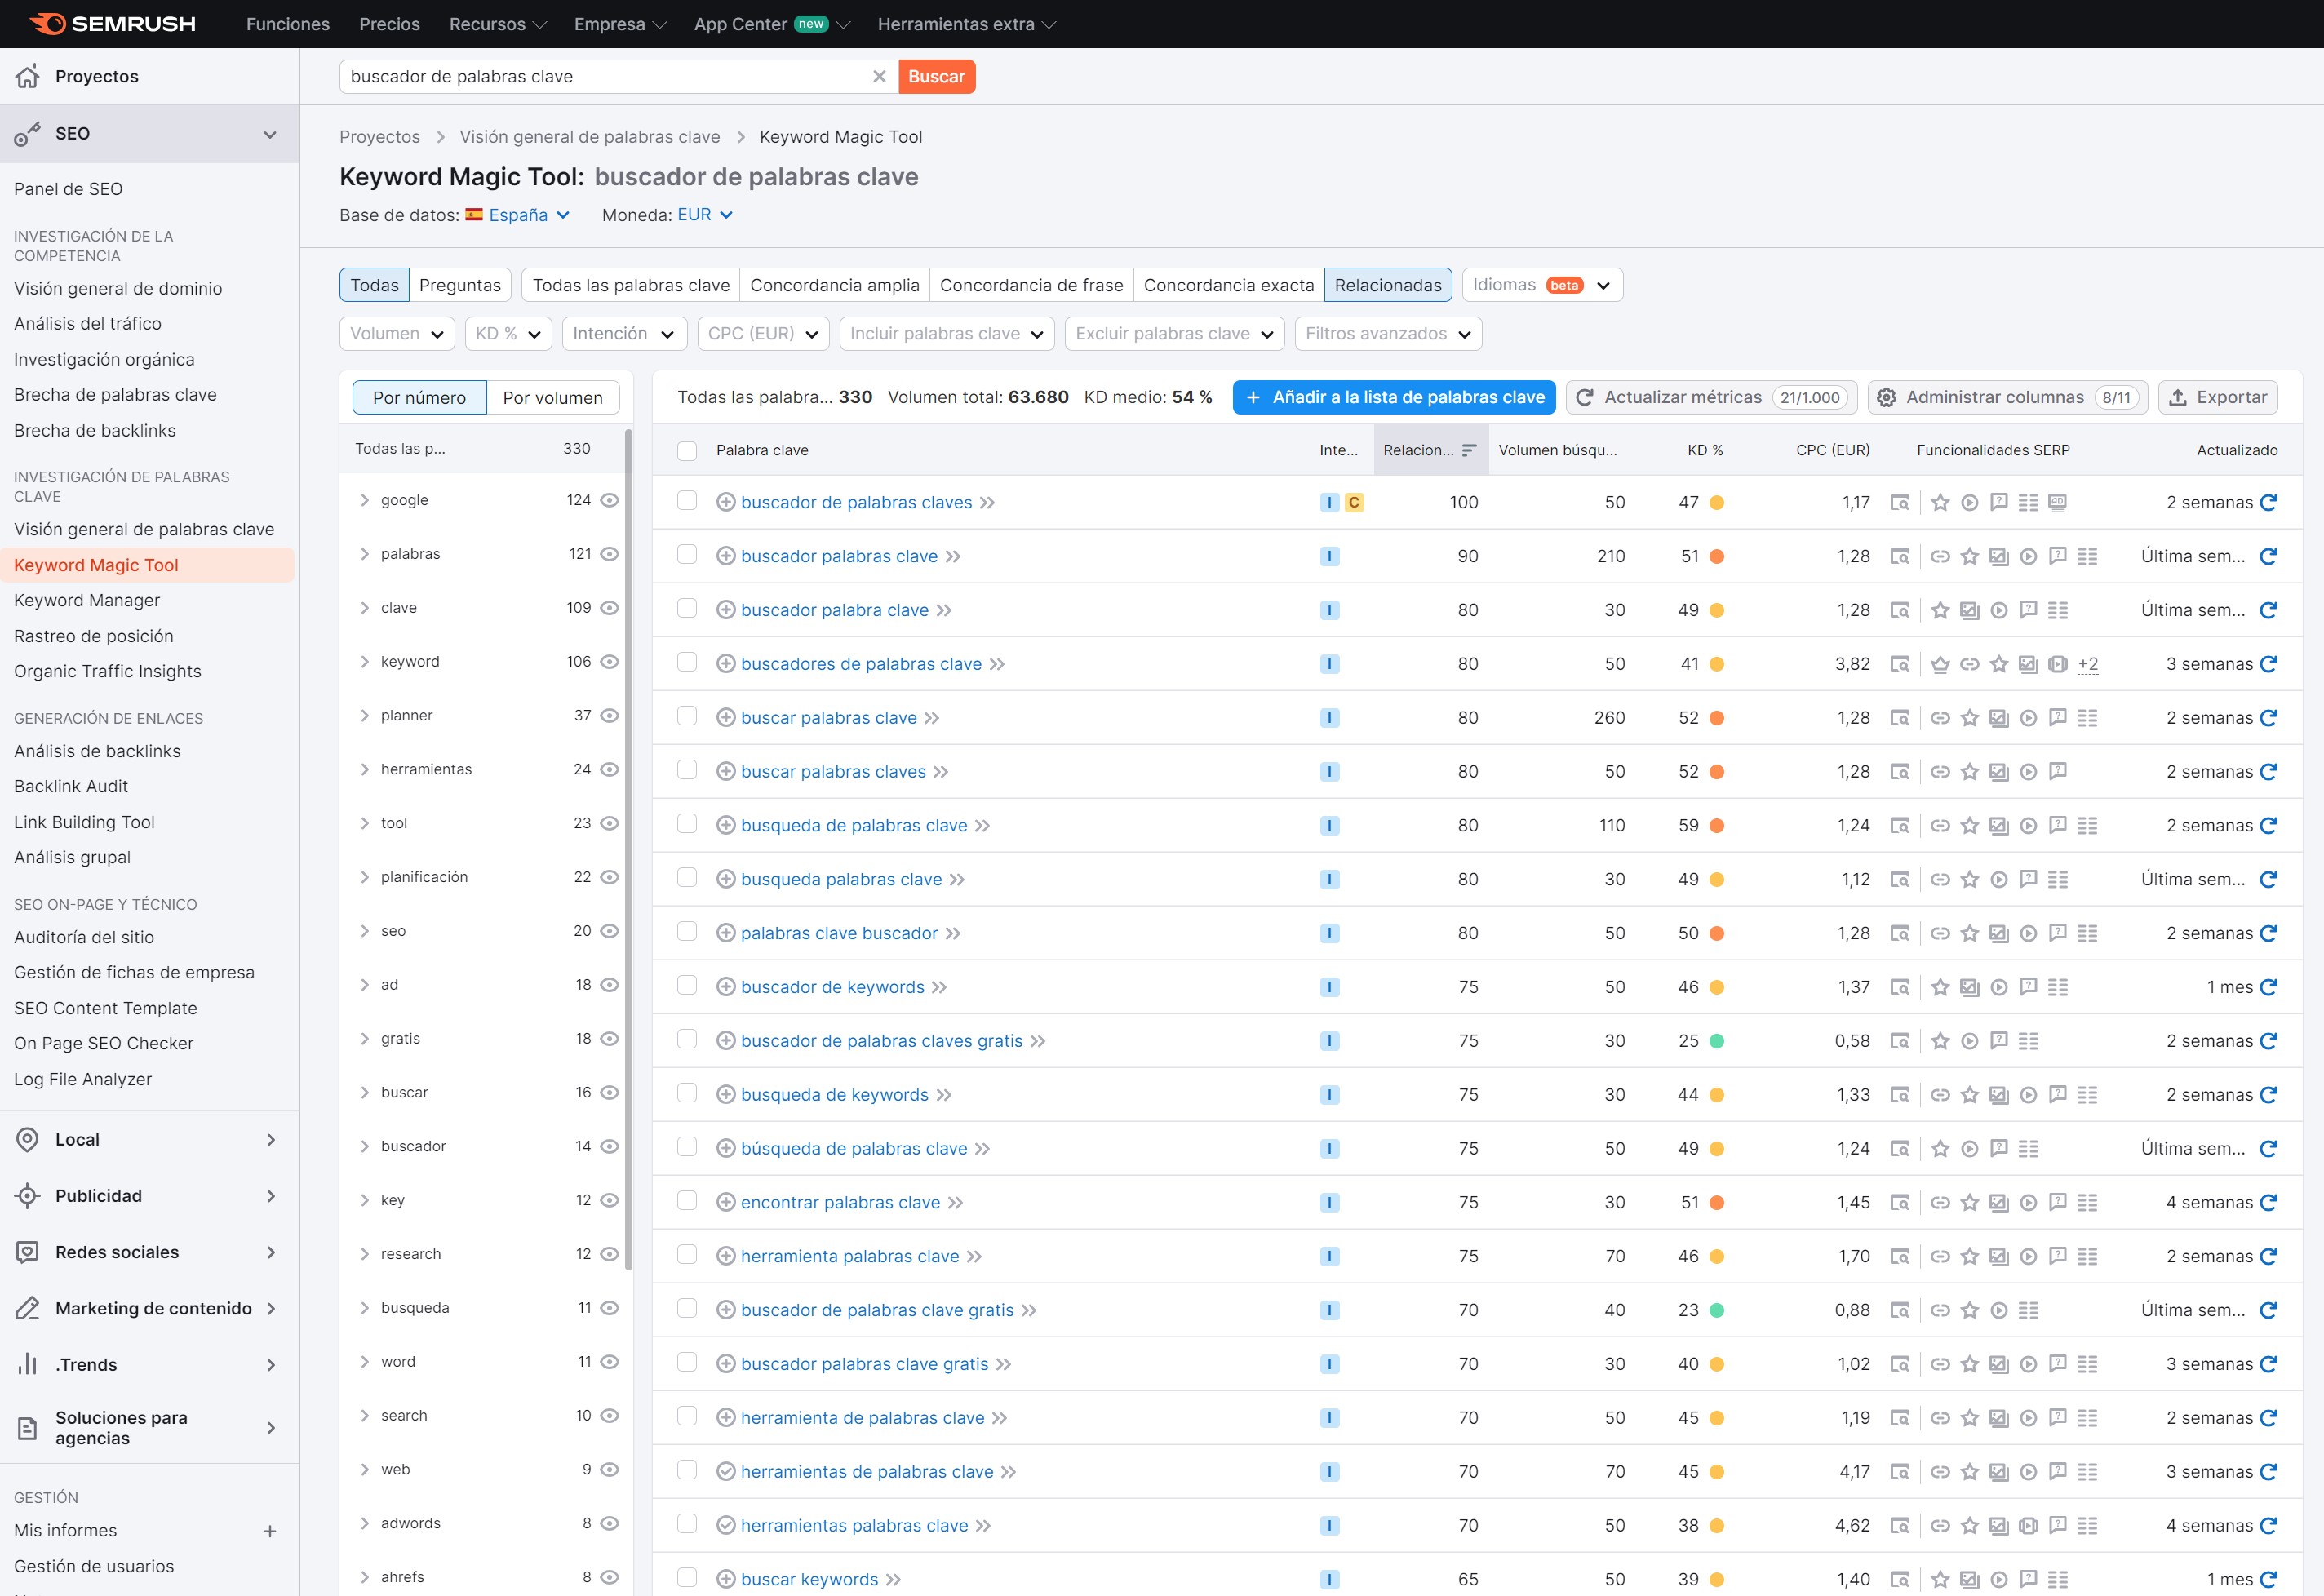The width and height of the screenshot is (2324, 1596).
Task: Add new report with plus icon
Action: [x=269, y=1531]
